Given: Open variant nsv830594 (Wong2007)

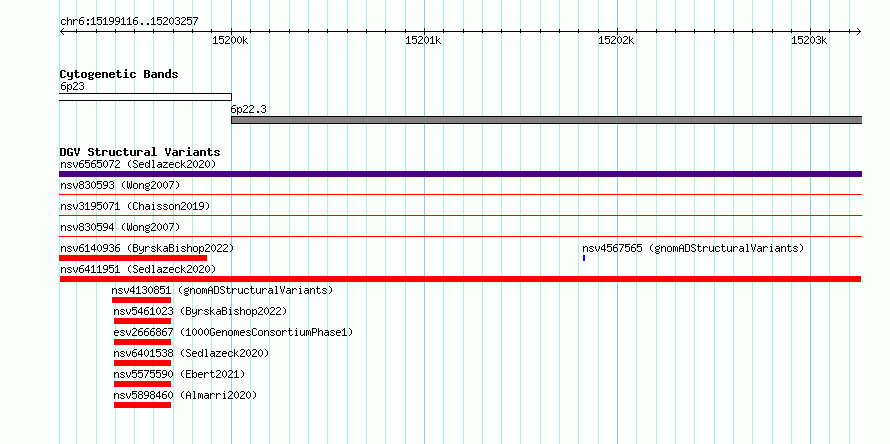Looking at the screenshot, I should [120, 227].
